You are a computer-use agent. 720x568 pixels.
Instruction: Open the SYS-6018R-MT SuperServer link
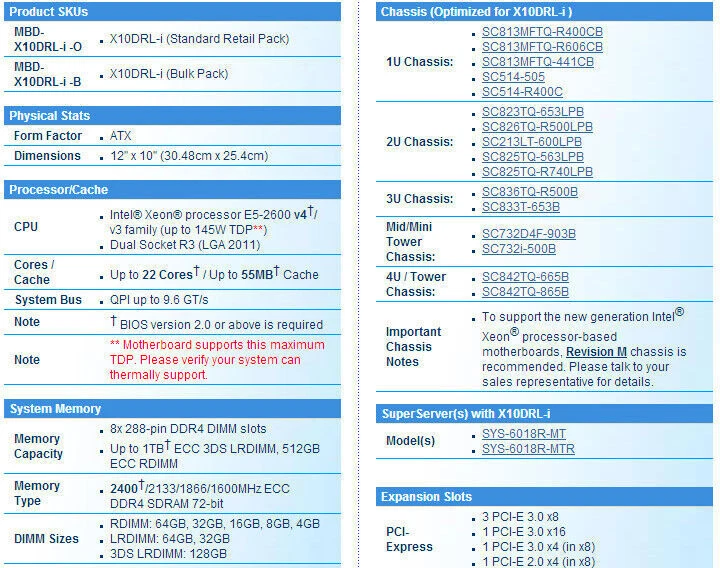[x=523, y=433]
